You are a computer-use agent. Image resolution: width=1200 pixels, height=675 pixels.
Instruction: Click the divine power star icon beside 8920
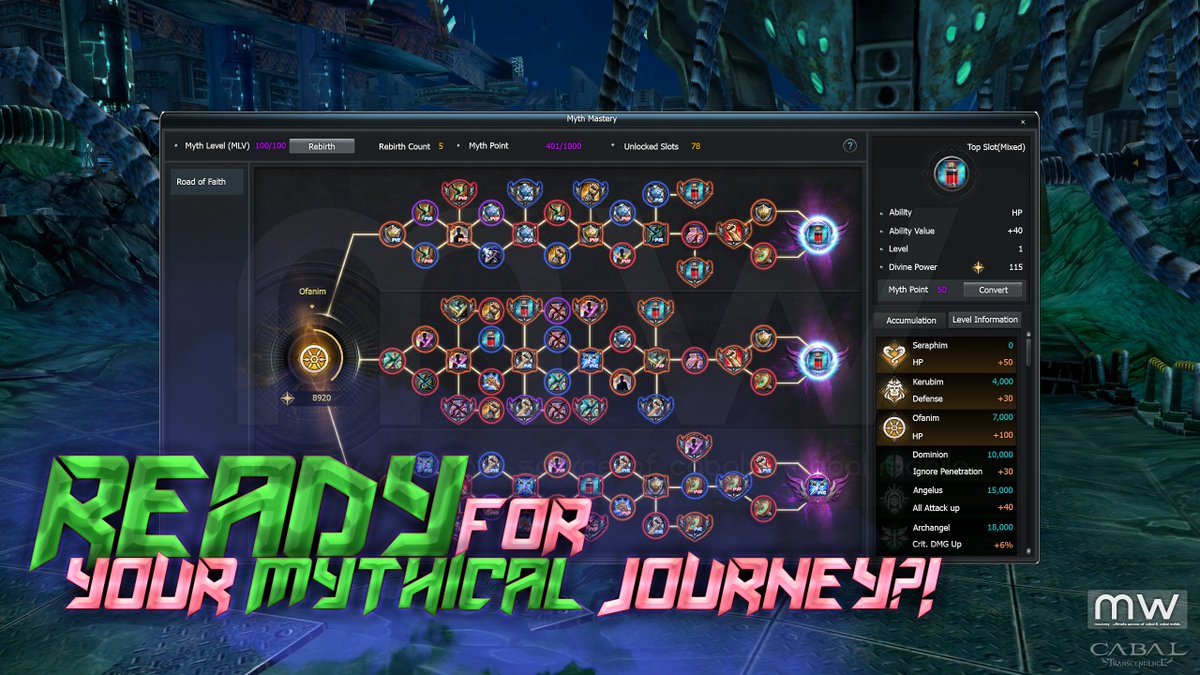(288, 398)
